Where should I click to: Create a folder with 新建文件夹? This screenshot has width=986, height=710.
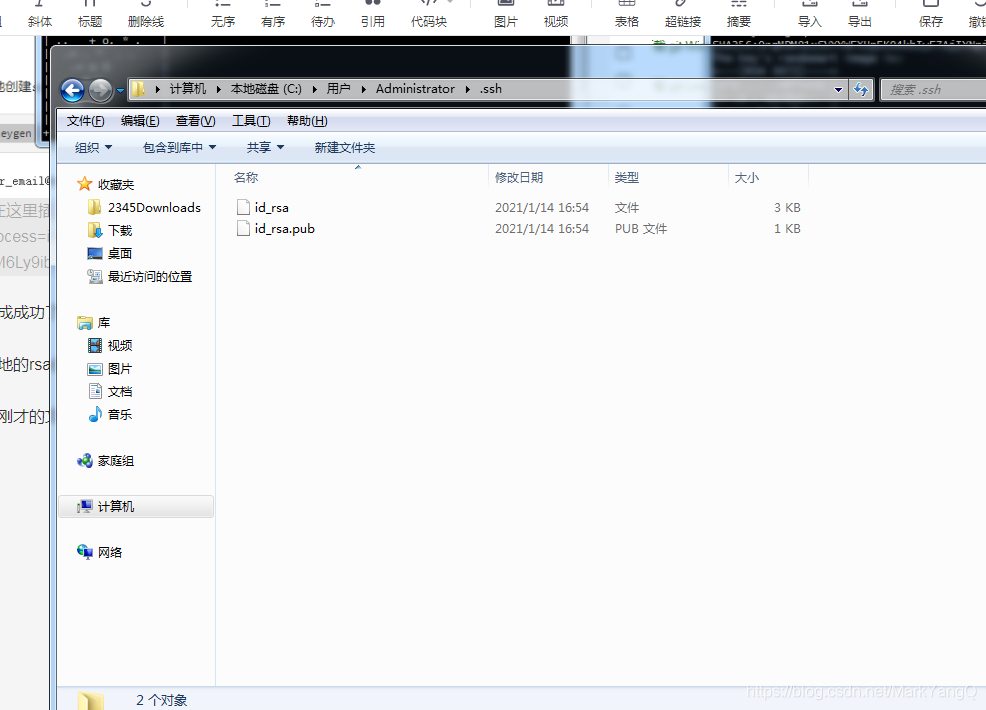coord(345,148)
